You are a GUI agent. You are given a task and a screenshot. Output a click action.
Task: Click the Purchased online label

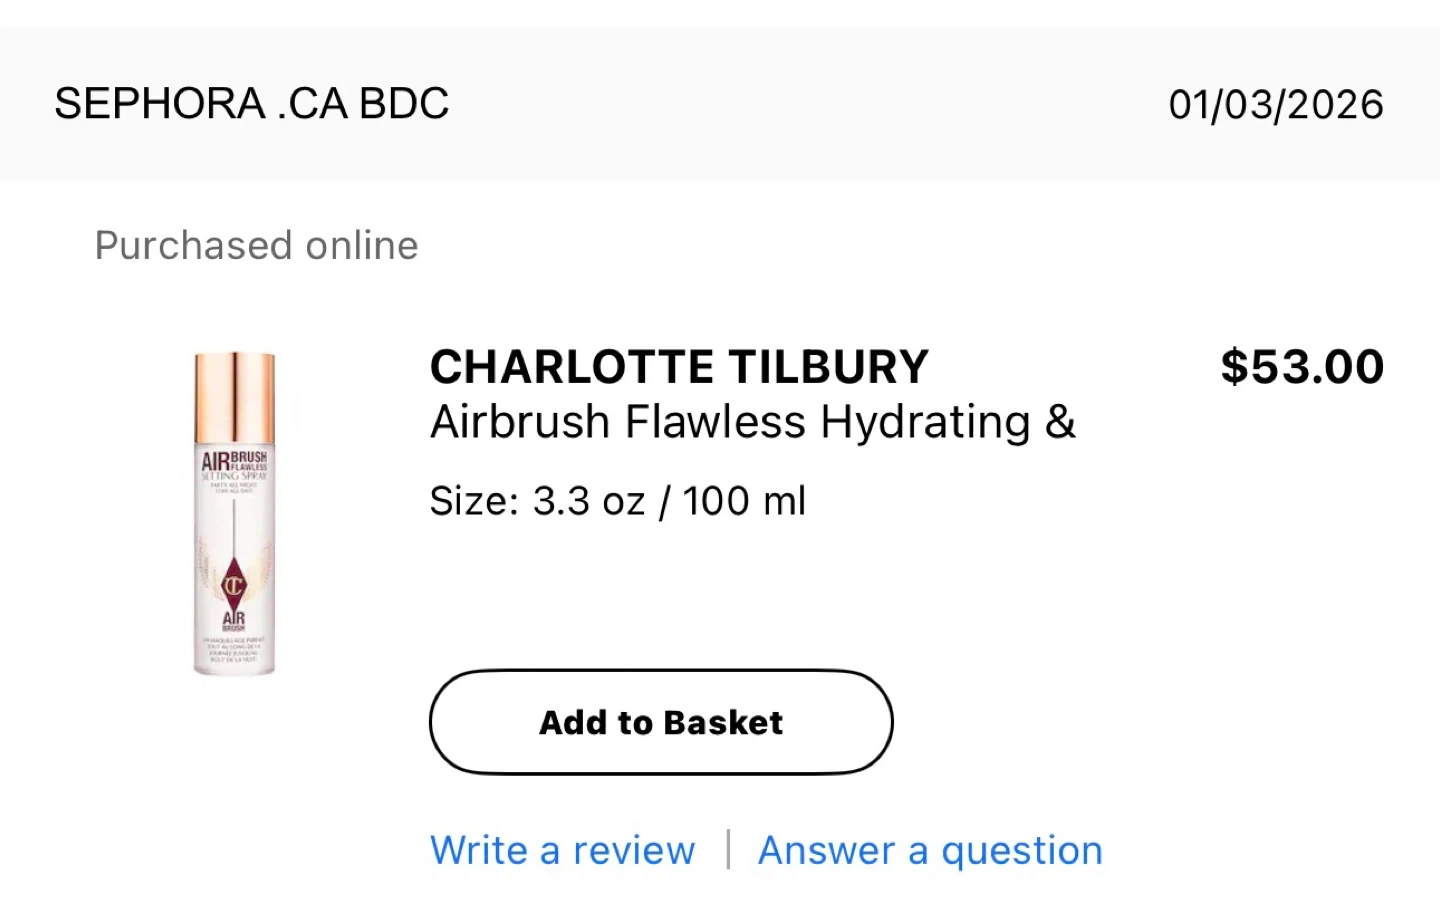[x=256, y=246]
